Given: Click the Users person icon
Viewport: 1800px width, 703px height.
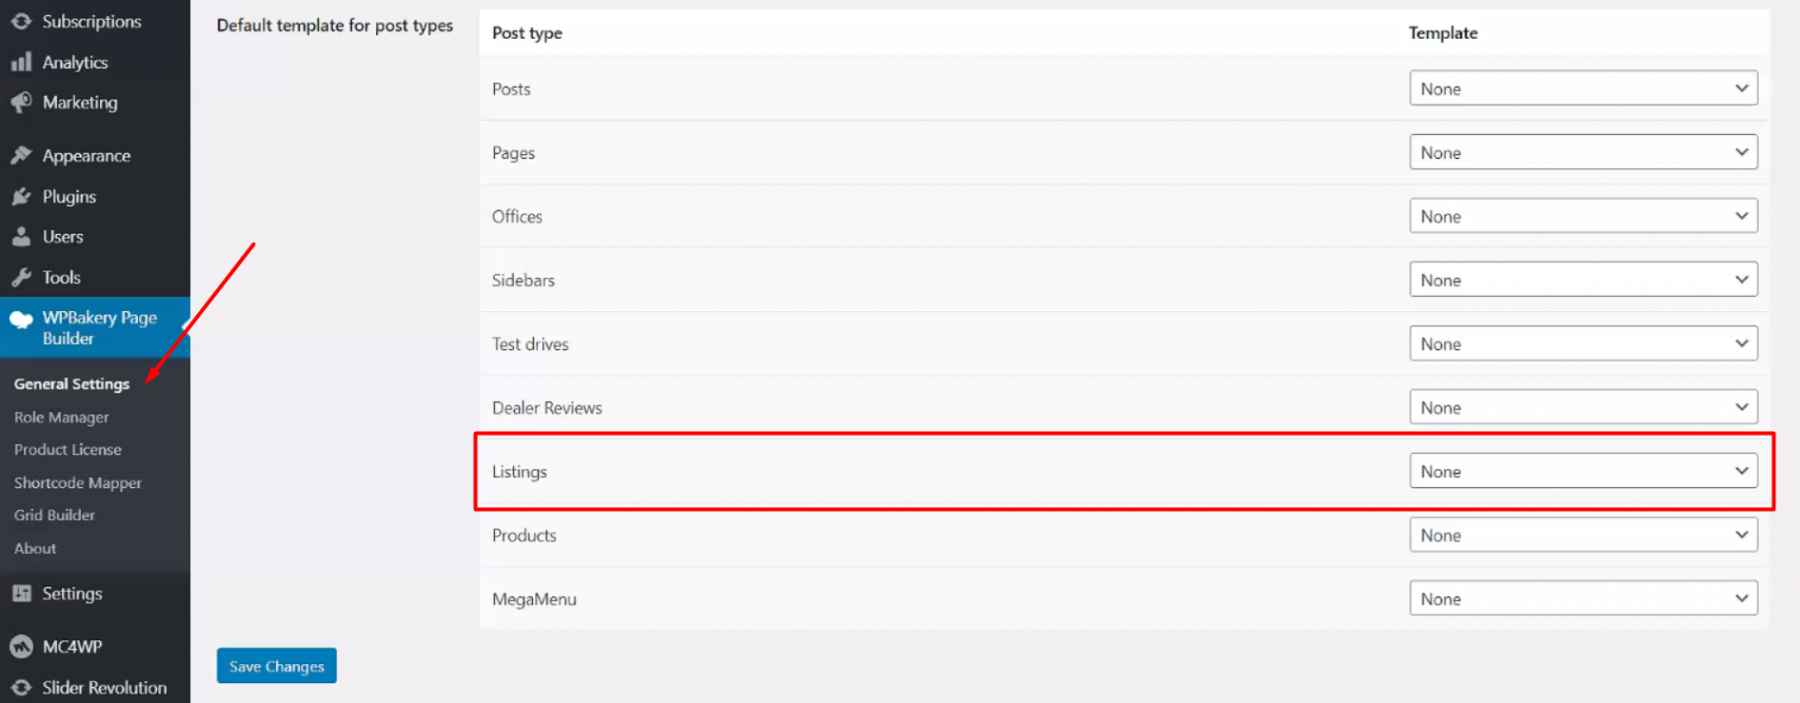Looking at the screenshot, I should [21, 237].
